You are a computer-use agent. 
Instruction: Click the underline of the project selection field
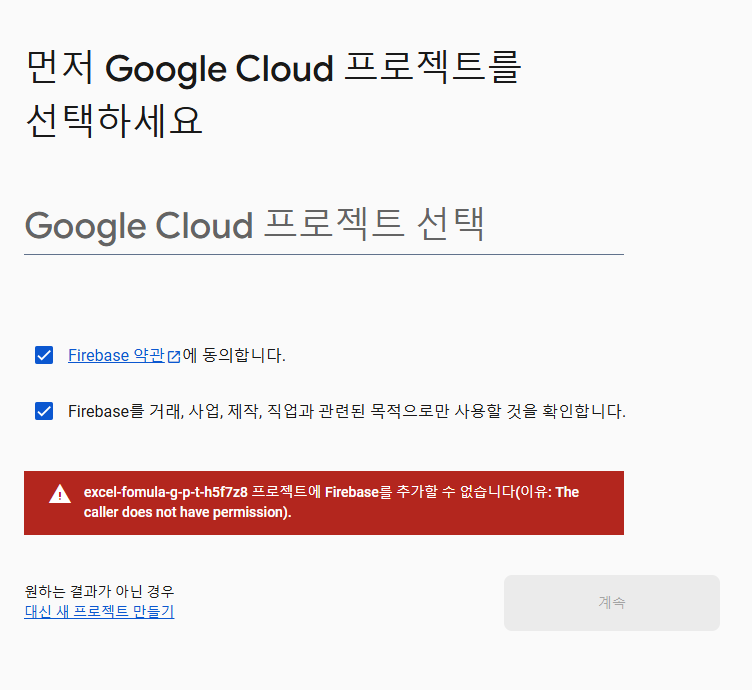[x=324, y=254]
